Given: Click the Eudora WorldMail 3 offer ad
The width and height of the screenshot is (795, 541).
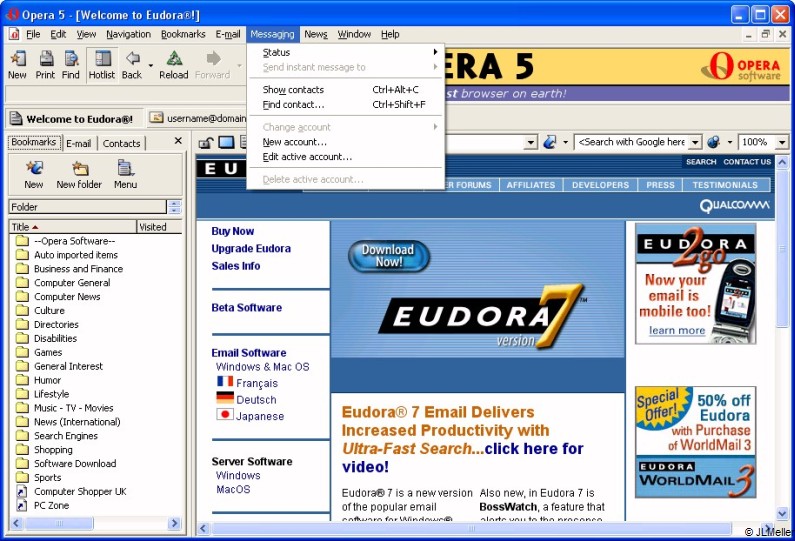Looking at the screenshot, I should [x=695, y=442].
